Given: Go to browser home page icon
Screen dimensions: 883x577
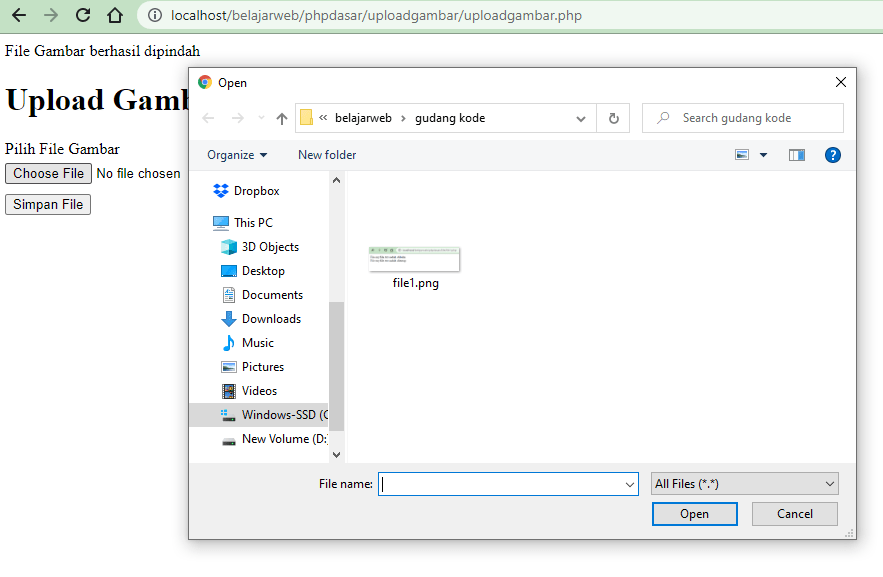Looking at the screenshot, I should (115, 15).
